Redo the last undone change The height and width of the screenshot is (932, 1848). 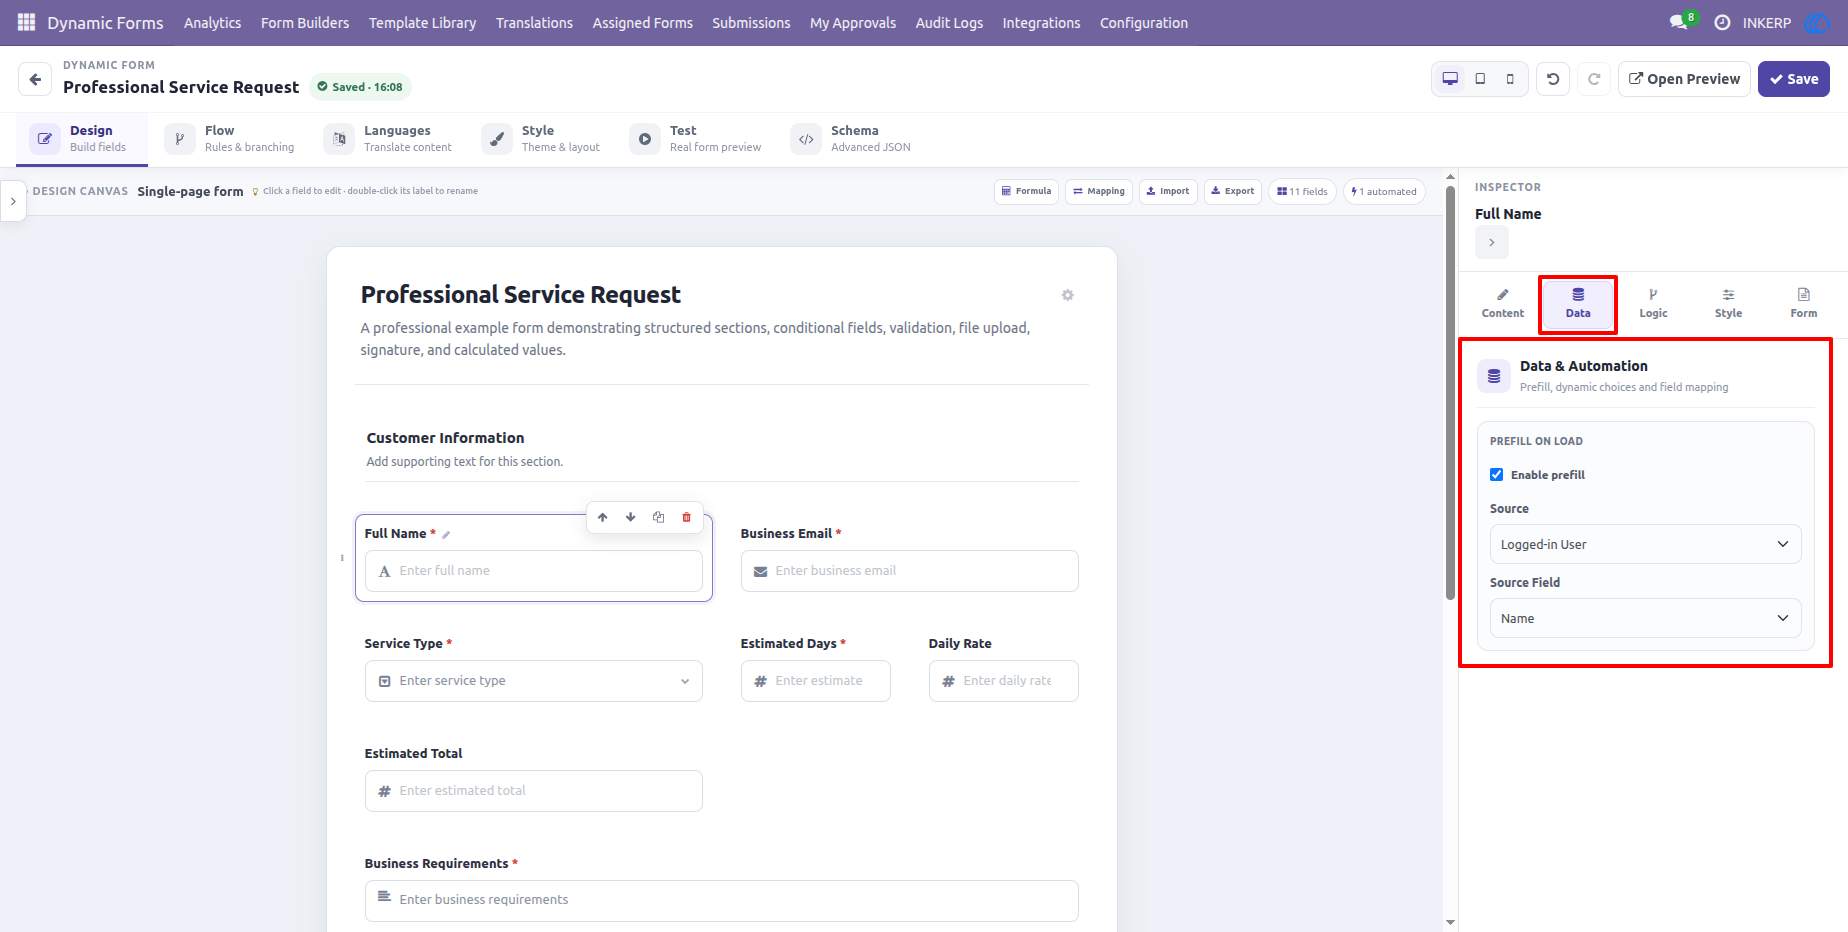(1594, 79)
